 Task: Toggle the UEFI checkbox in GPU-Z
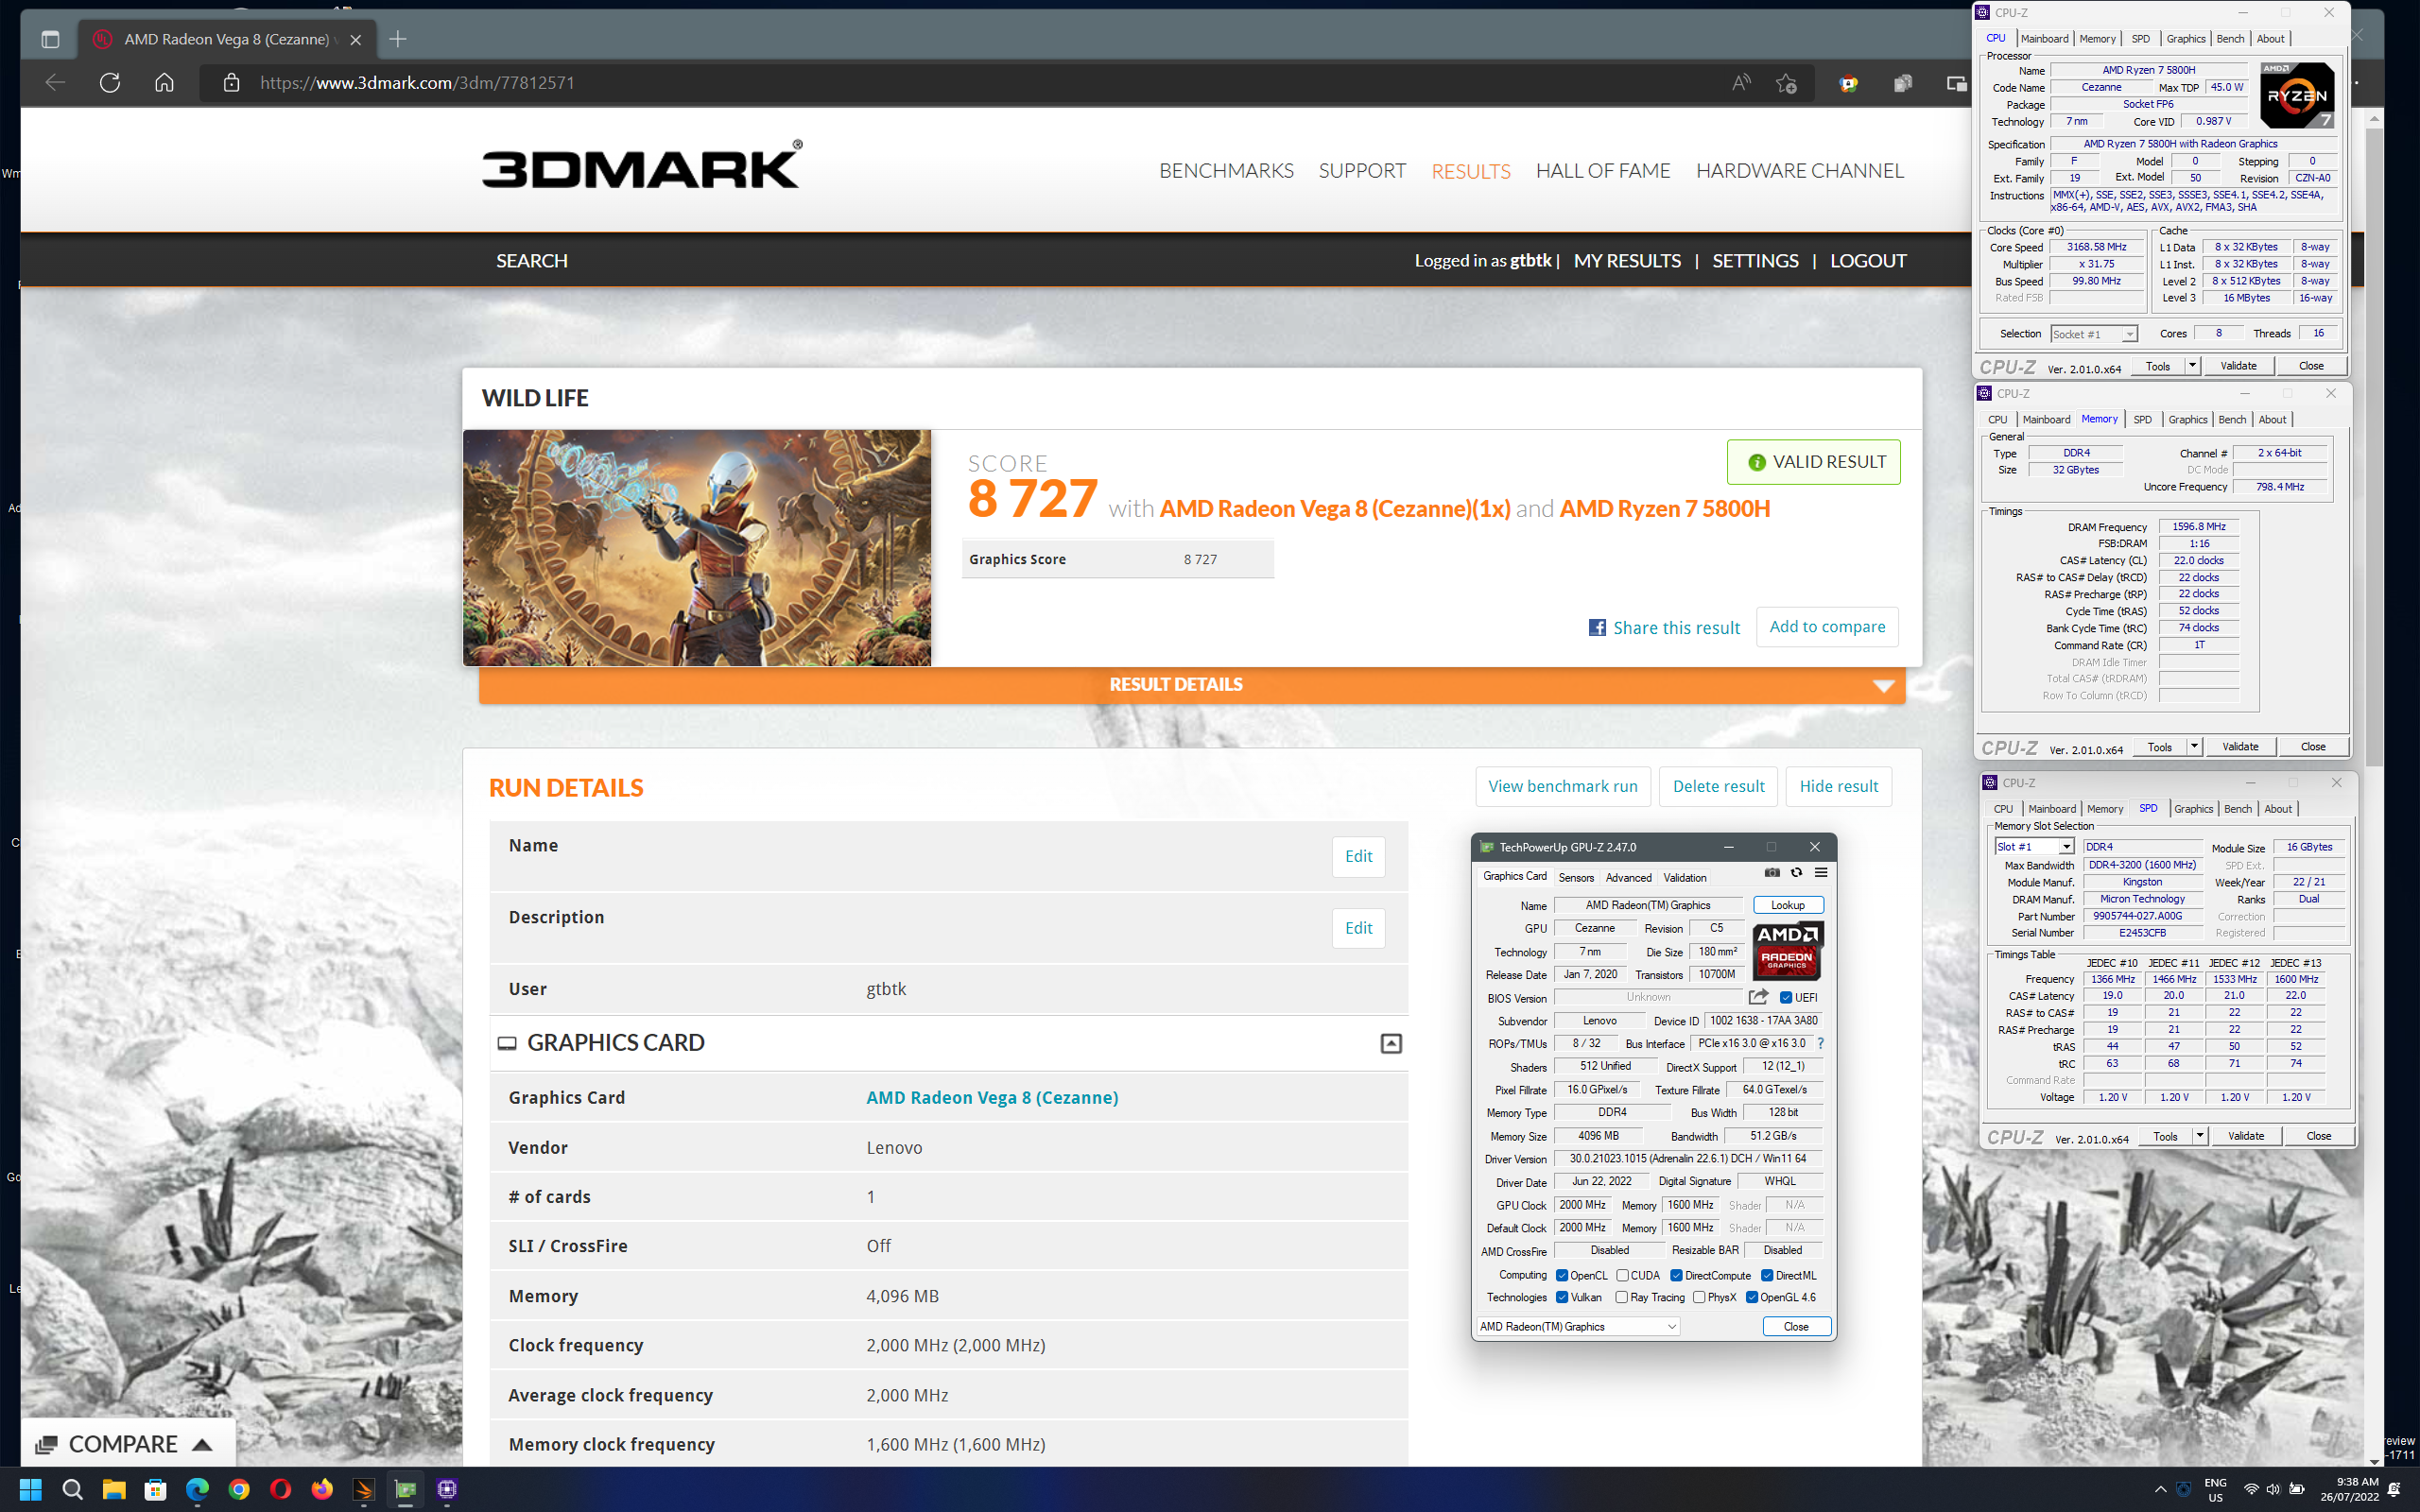[1786, 997]
